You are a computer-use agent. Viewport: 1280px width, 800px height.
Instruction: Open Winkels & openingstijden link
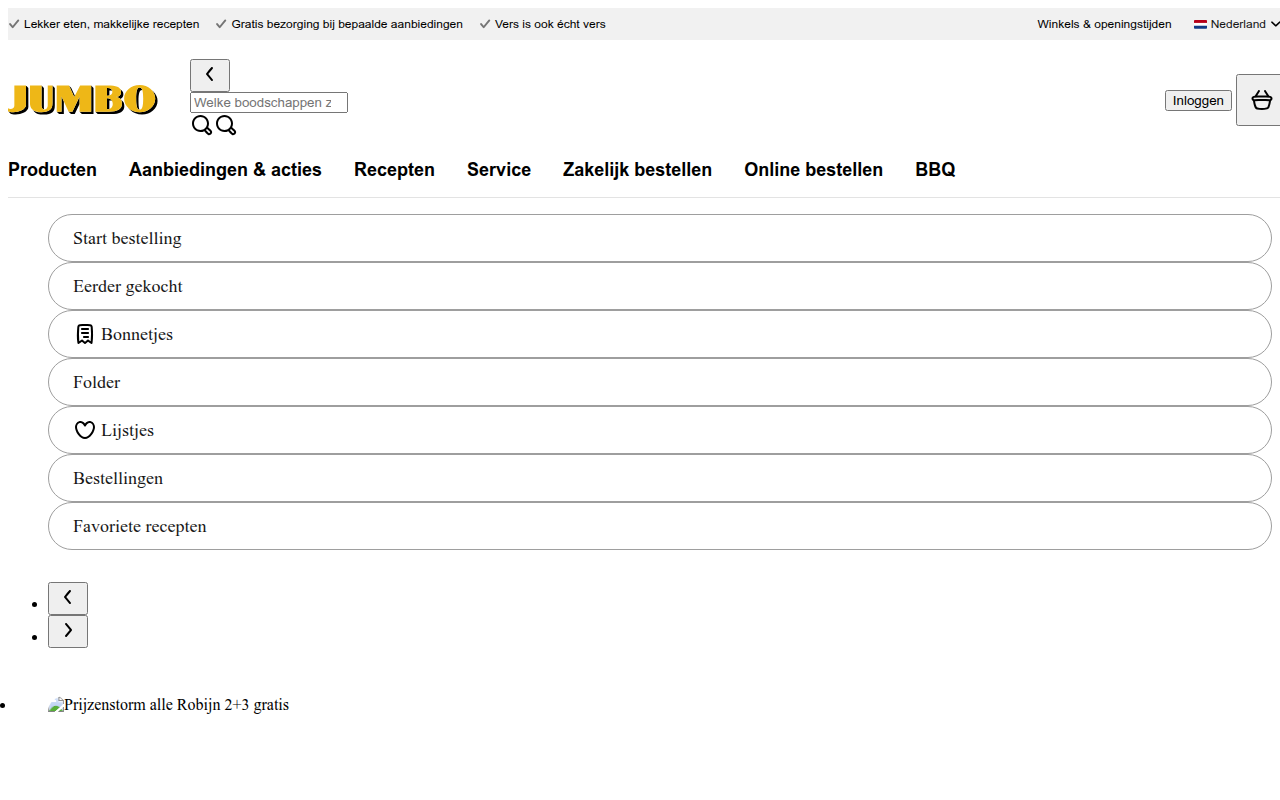1104,24
